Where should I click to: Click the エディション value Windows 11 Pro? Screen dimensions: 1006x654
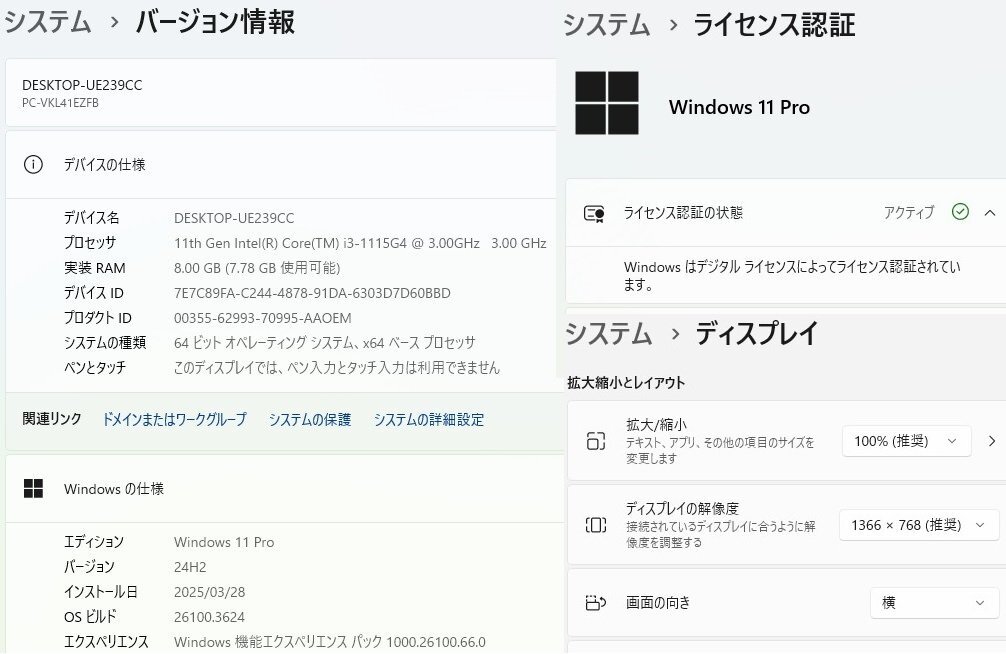tap(224, 542)
